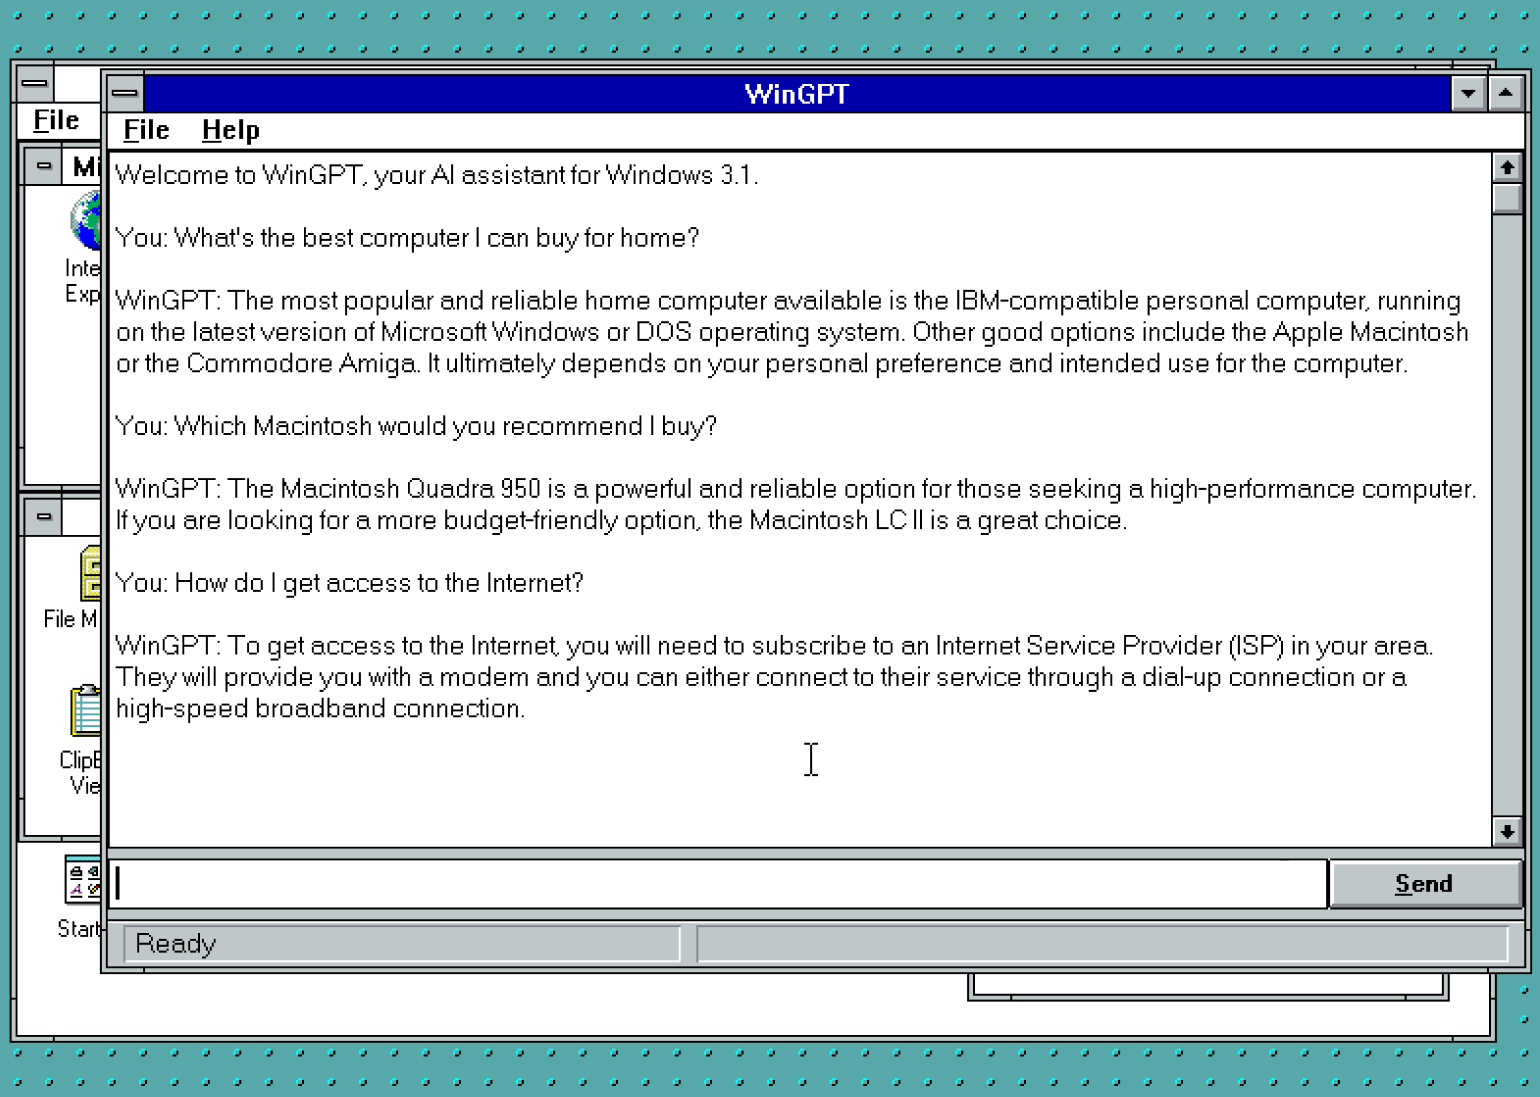Click the chat scrollbar thumb
Viewport: 1540px width, 1097px height.
(1506, 198)
